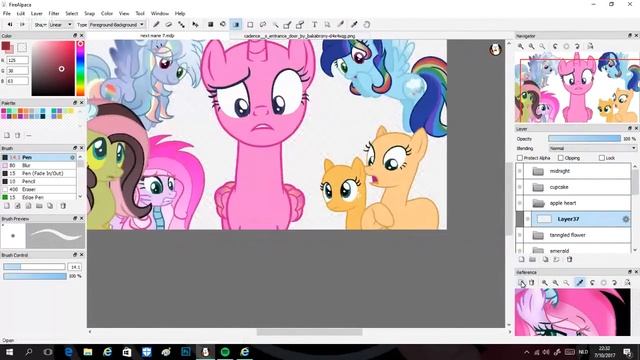640x360 pixels.
Task: Add a new layer folder
Action: tap(533, 259)
